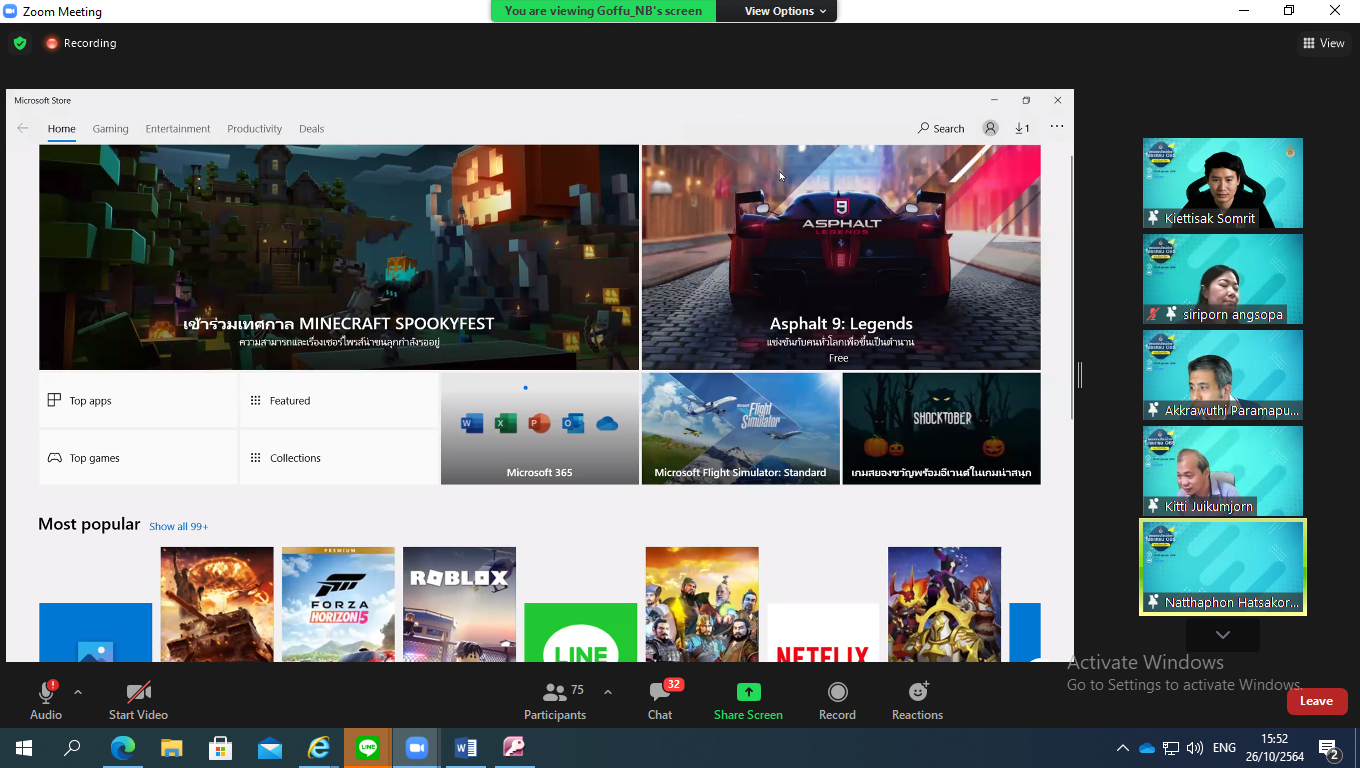The image size is (1360, 768).
Task: Select Kitti Juikumjorn video tile
Action: [x=1223, y=471]
